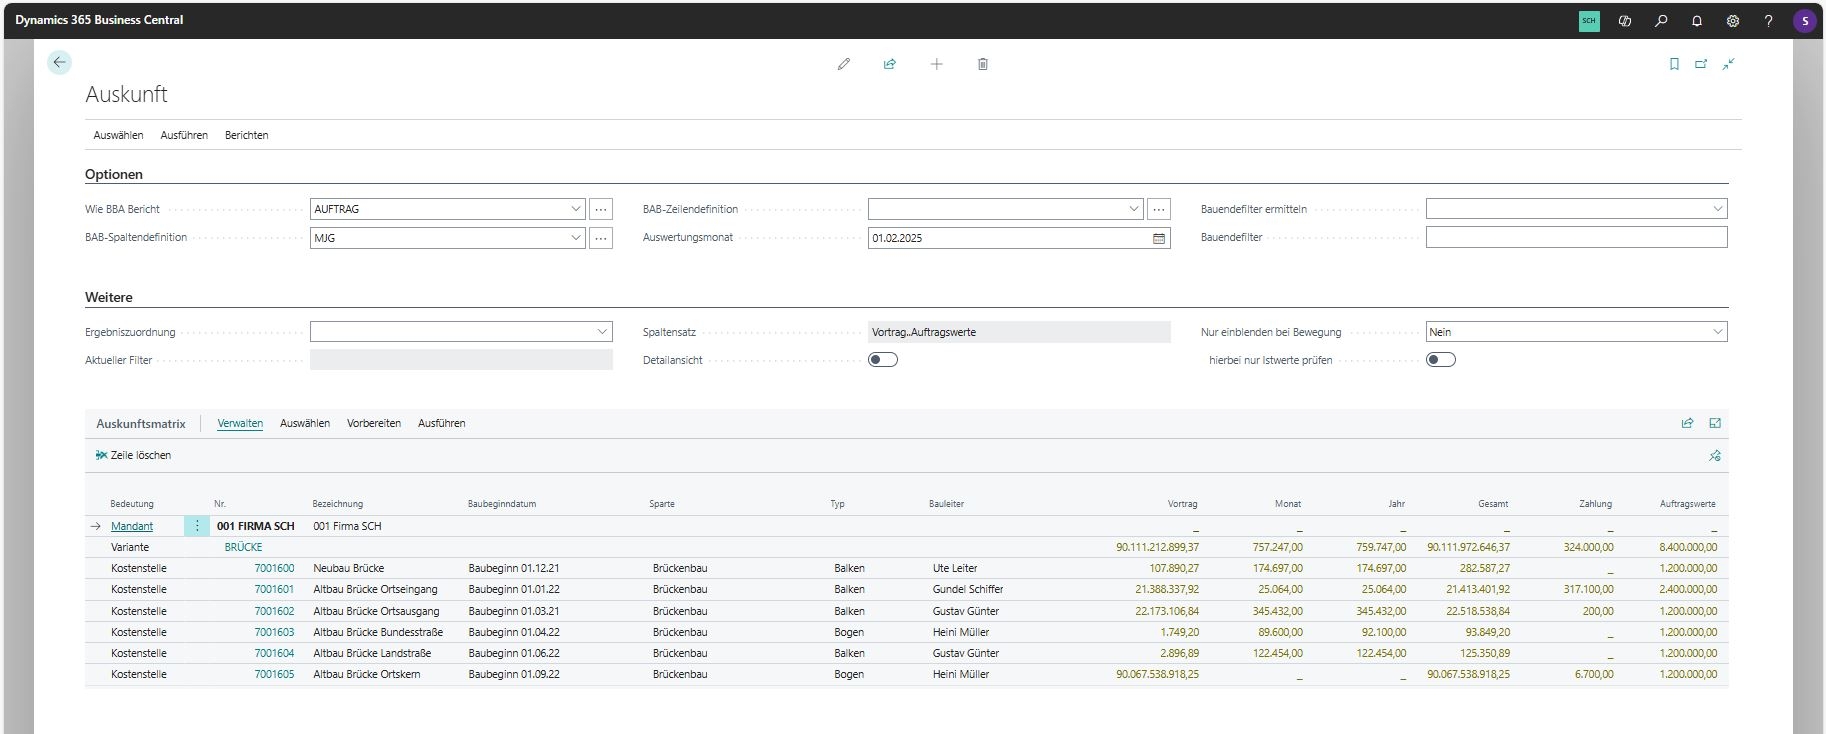The height and width of the screenshot is (734, 1826).
Task: Open the notifications bell
Action: point(1697,21)
